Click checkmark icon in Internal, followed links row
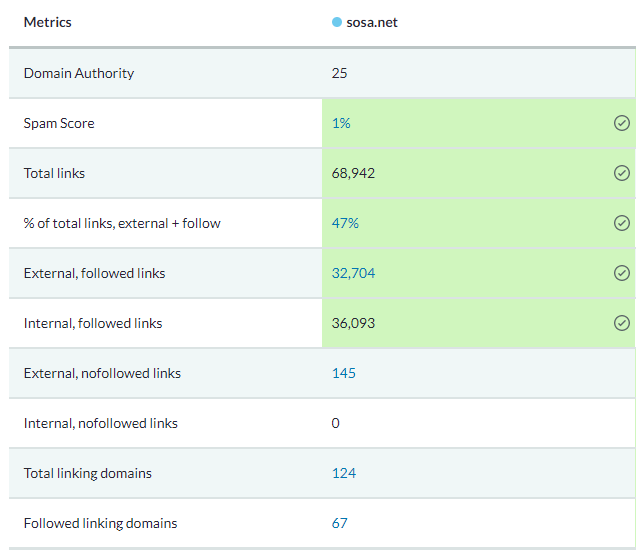 click(621, 323)
